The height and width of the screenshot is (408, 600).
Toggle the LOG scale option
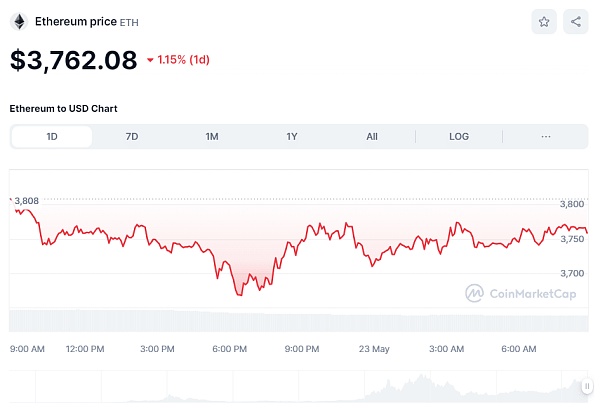click(x=459, y=136)
